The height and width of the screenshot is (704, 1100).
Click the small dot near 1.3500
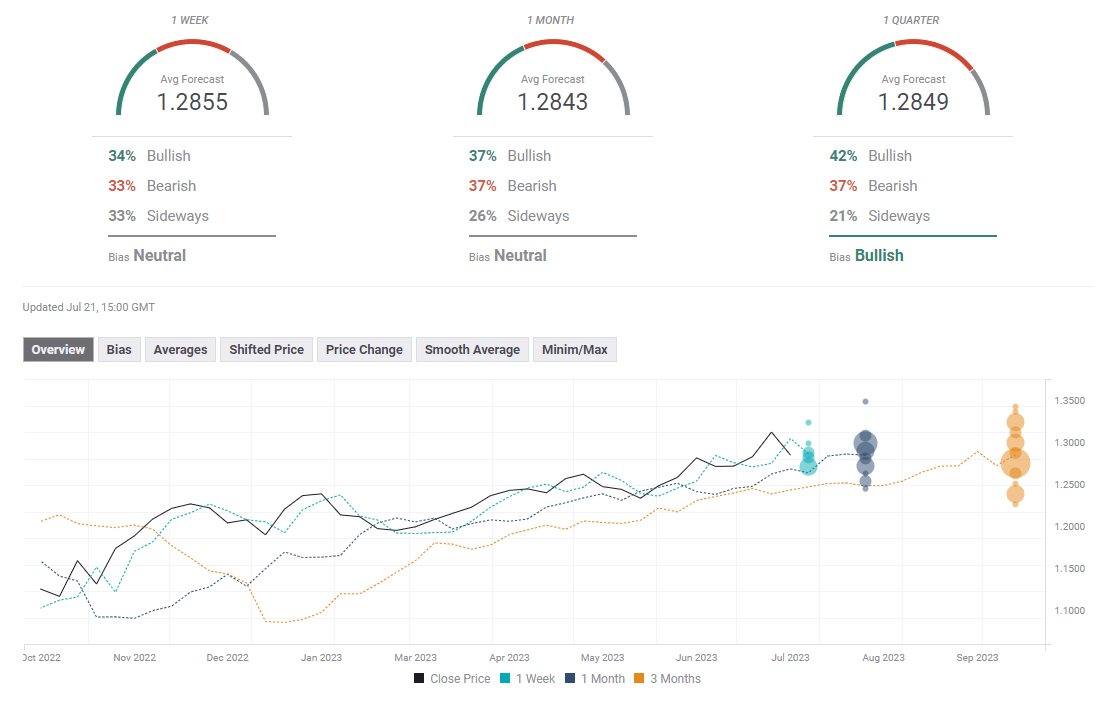point(865,401)
